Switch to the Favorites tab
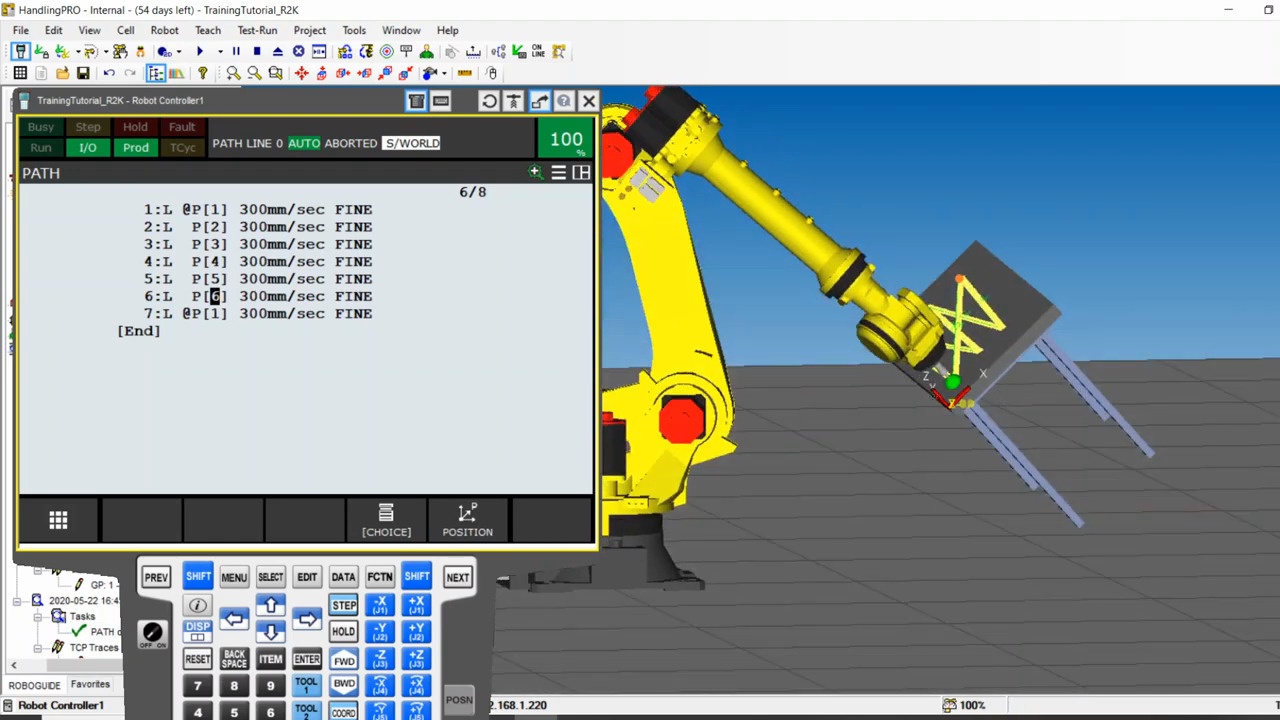1280x720 pixels. pyautogui.click(x=90, y=684)
